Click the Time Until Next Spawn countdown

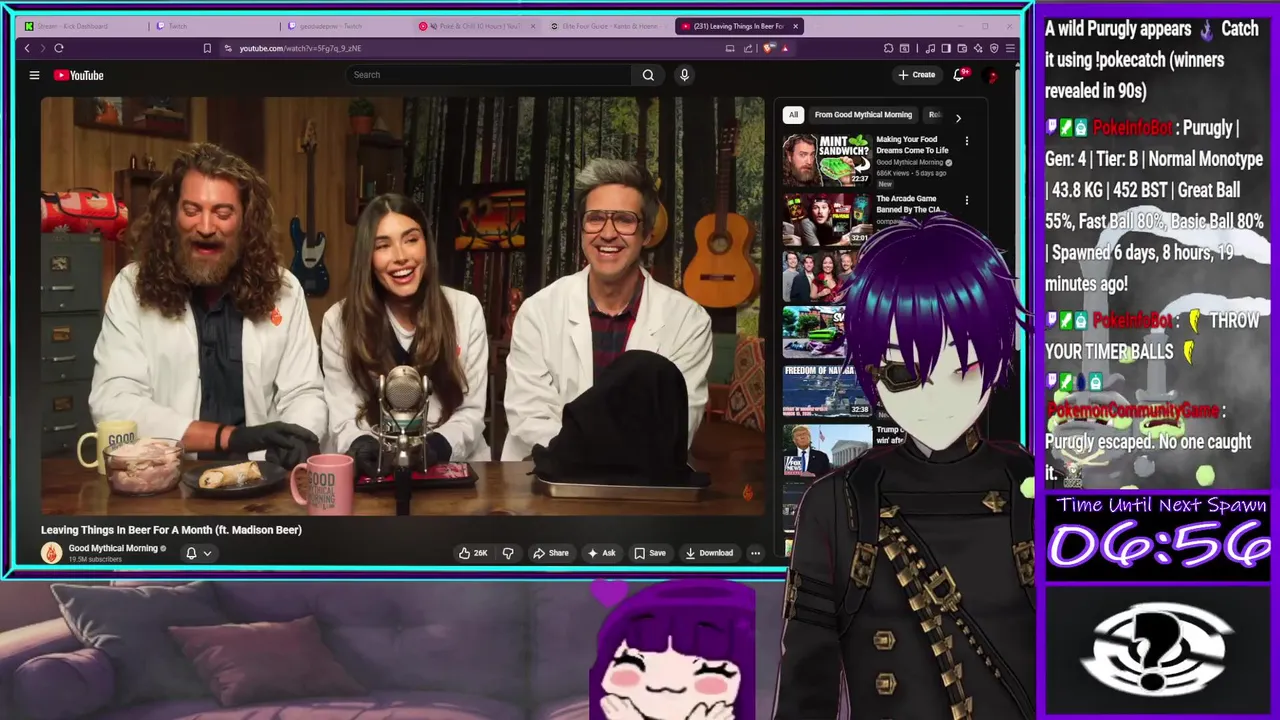click(1159, 546)
